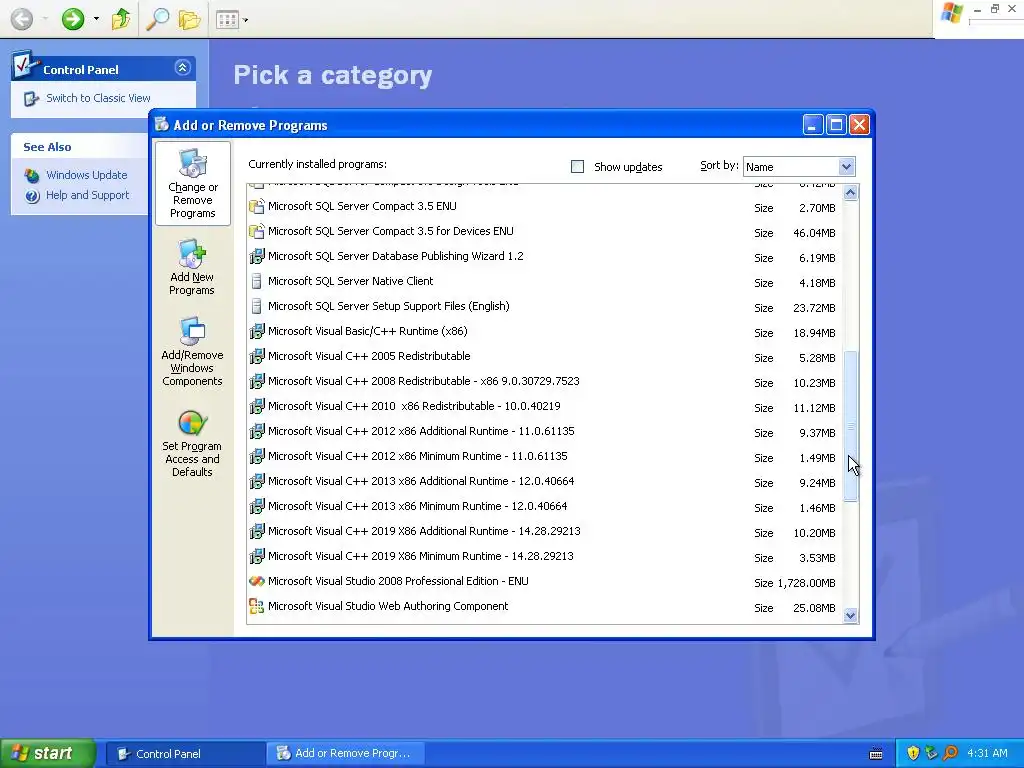Click the magnifier tray icon
Image resolution: width=1024 pixels, height=768 pixels.
[x=951, y=754]
